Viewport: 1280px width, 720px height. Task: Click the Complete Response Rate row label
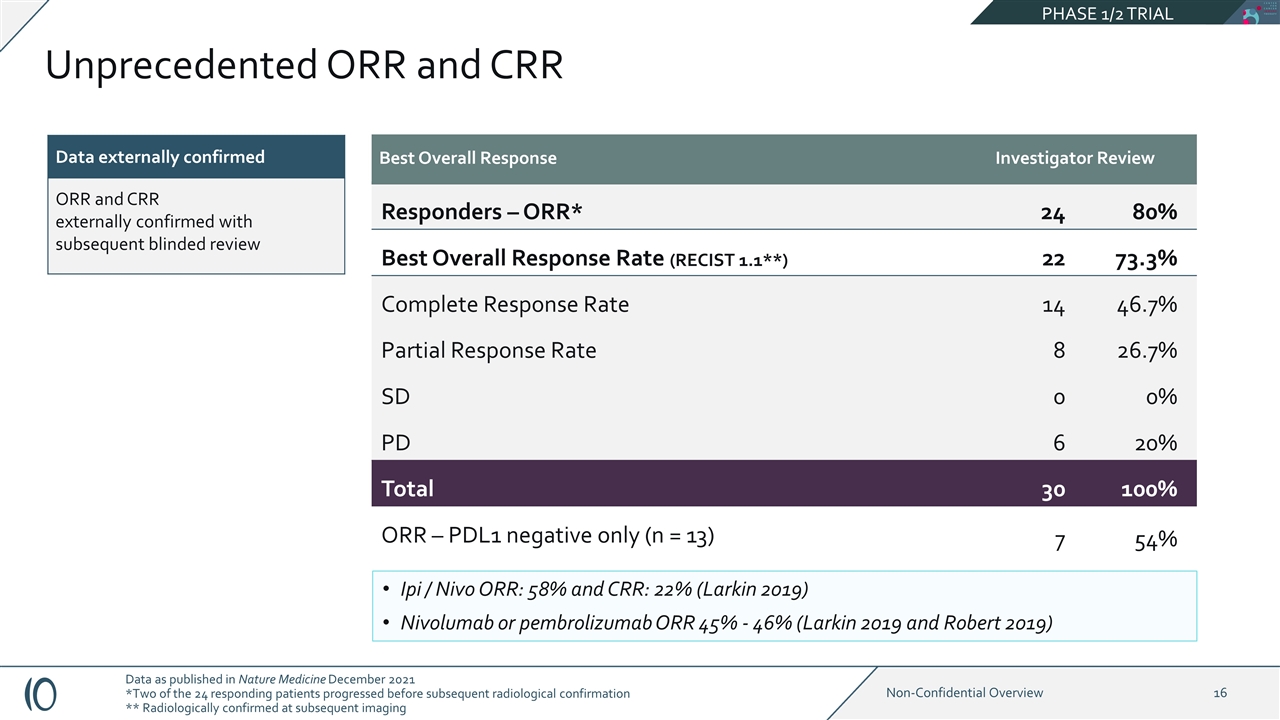505,304
